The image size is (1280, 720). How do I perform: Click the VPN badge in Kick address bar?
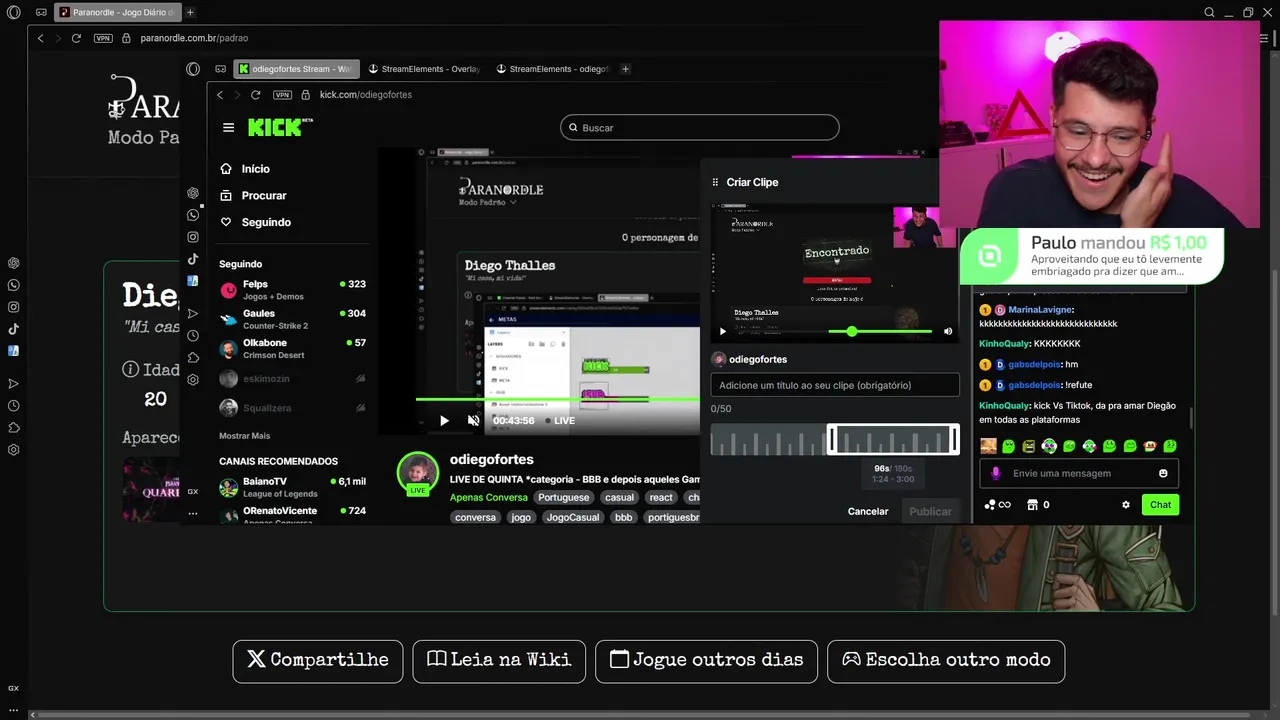282,95
